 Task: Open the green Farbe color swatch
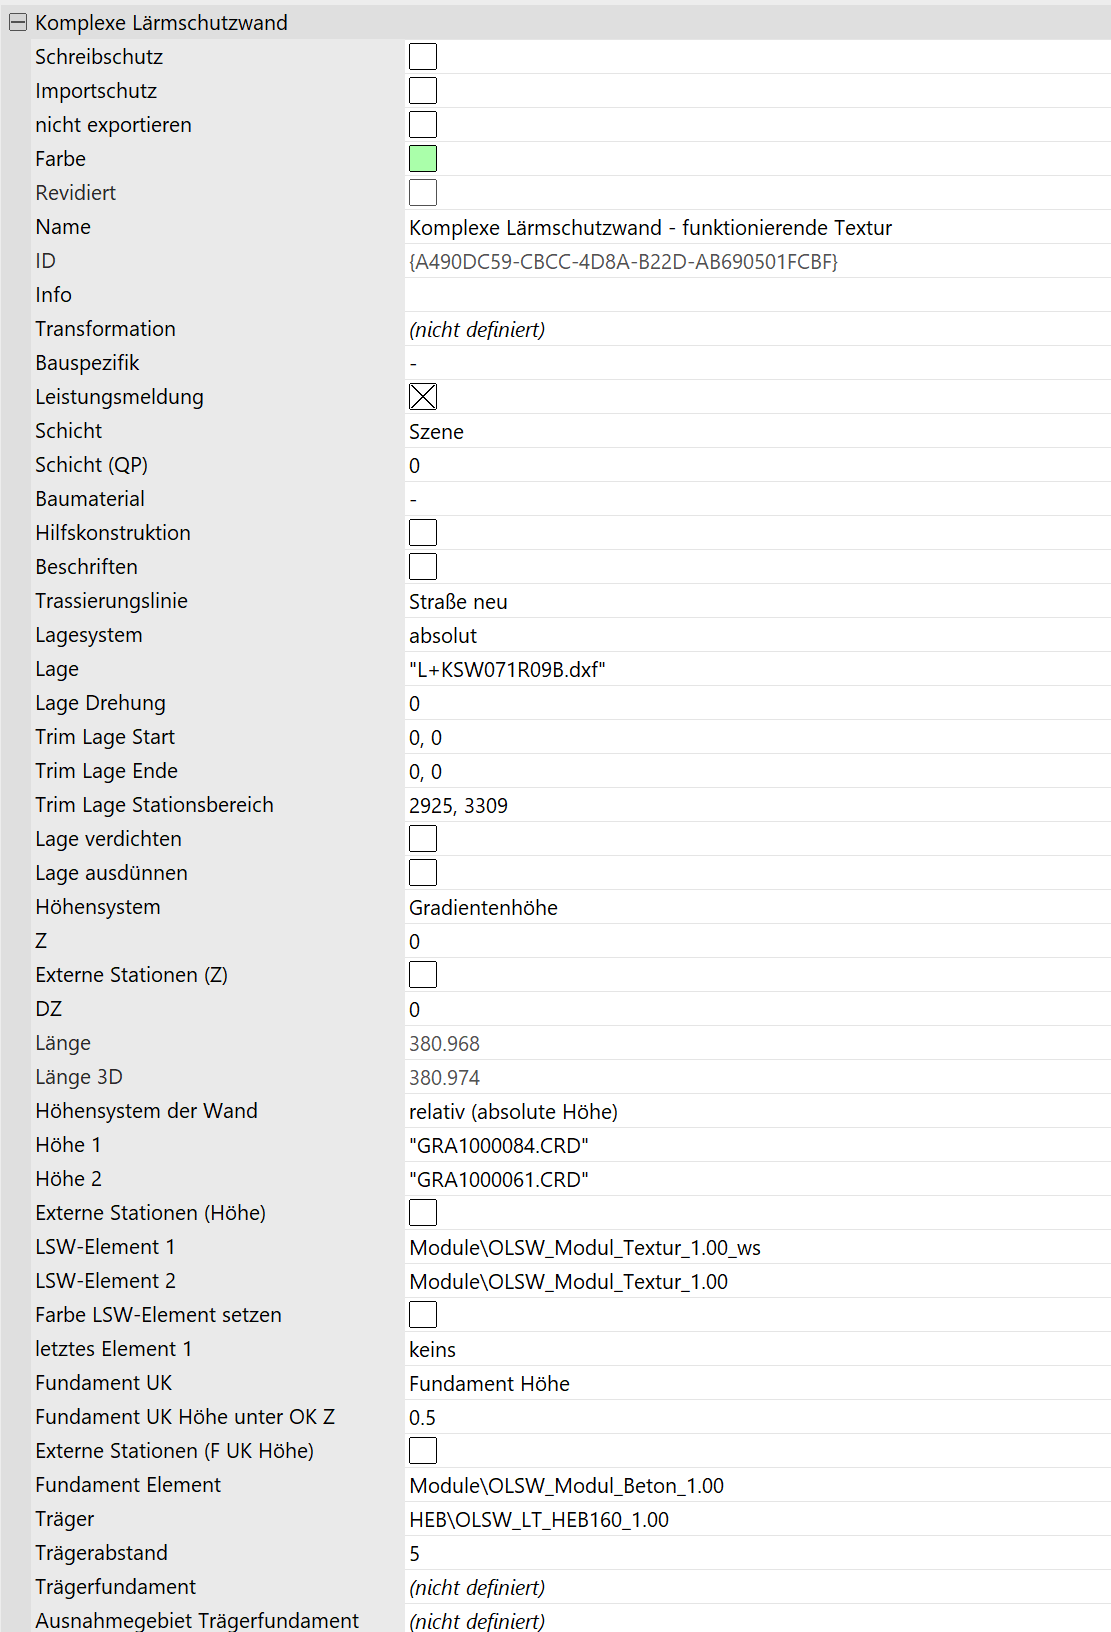(x=423, y=159)
